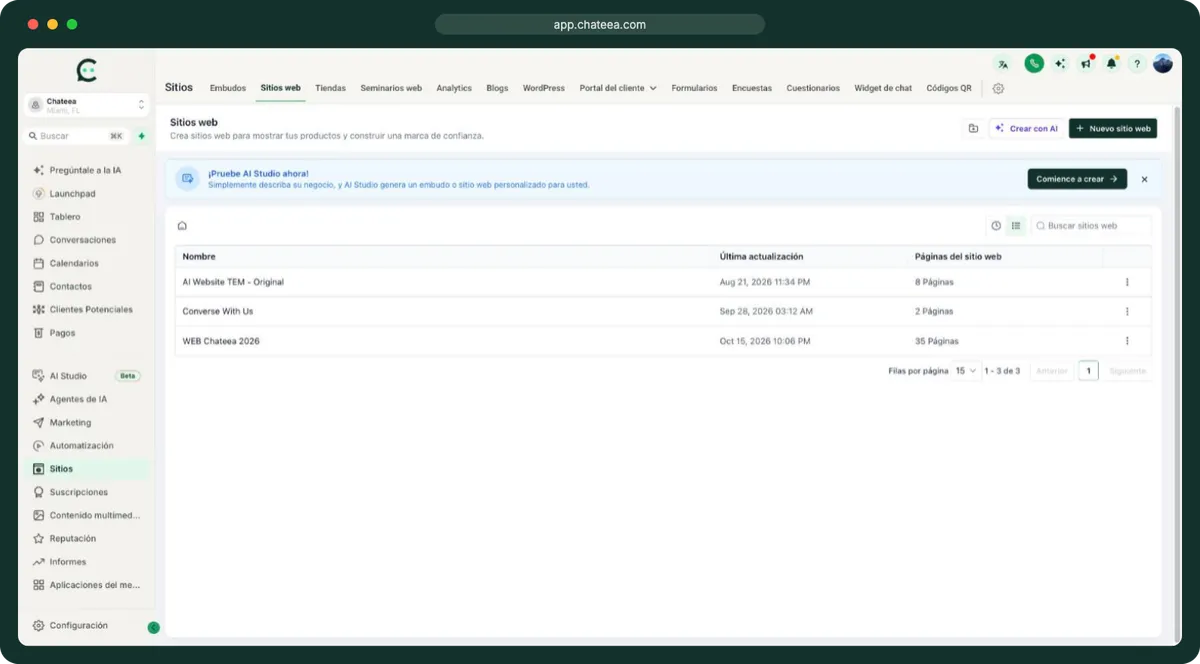
Task: Open the Sitios settings gear icon
Action: tap(998, 88)
